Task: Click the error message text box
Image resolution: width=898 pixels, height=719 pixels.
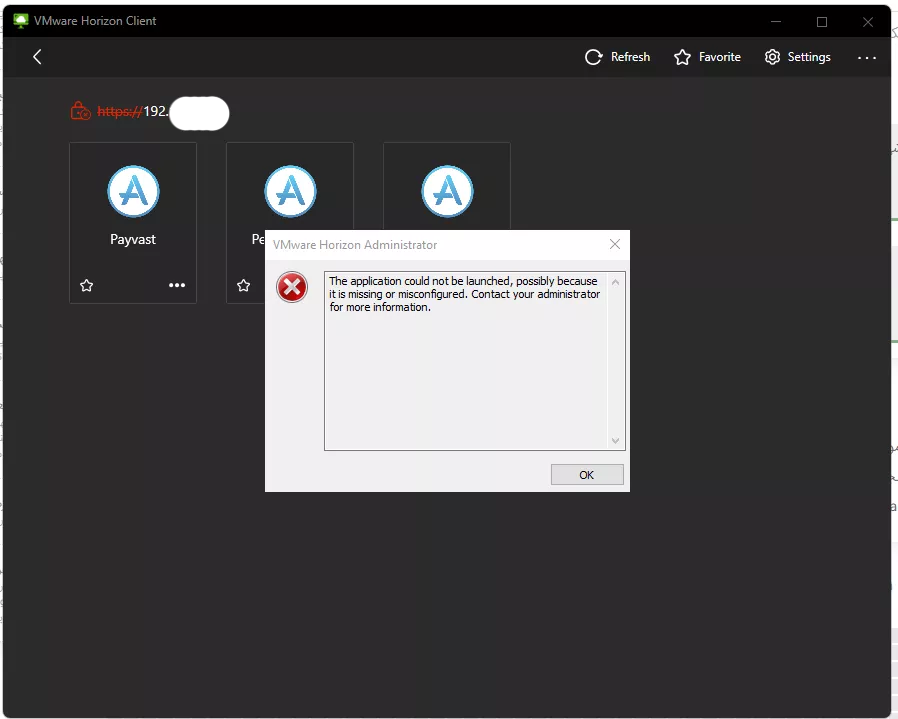Action: pyautogui.click(x=474, y=361)
